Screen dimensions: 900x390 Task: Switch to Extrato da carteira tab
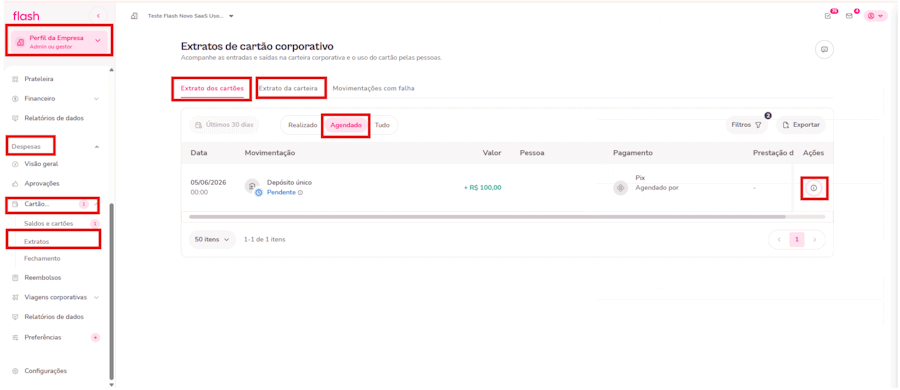click(x=288, y=88)
